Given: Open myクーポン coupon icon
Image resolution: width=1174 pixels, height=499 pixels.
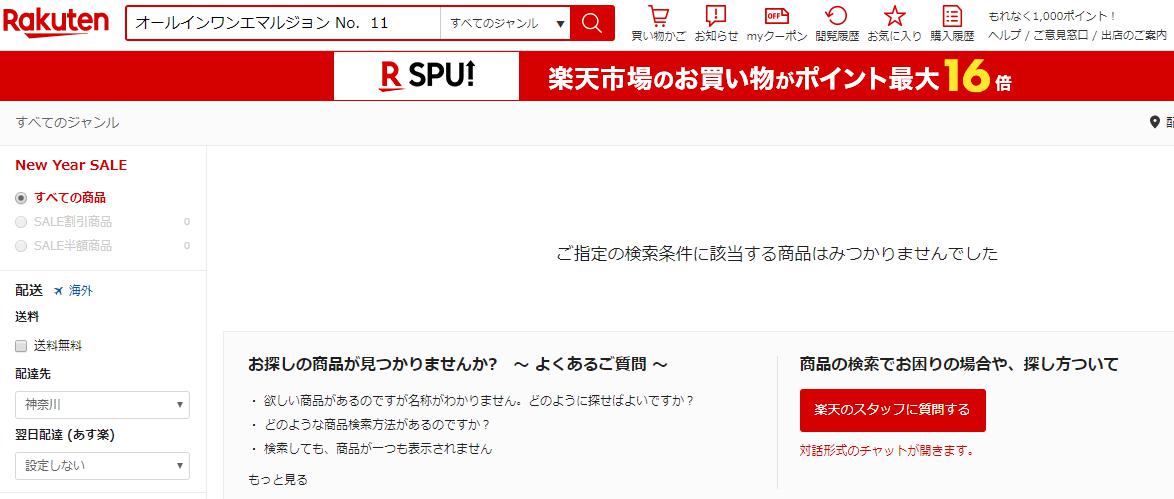Looking at the screenshot, I should [x=776, y=24].
